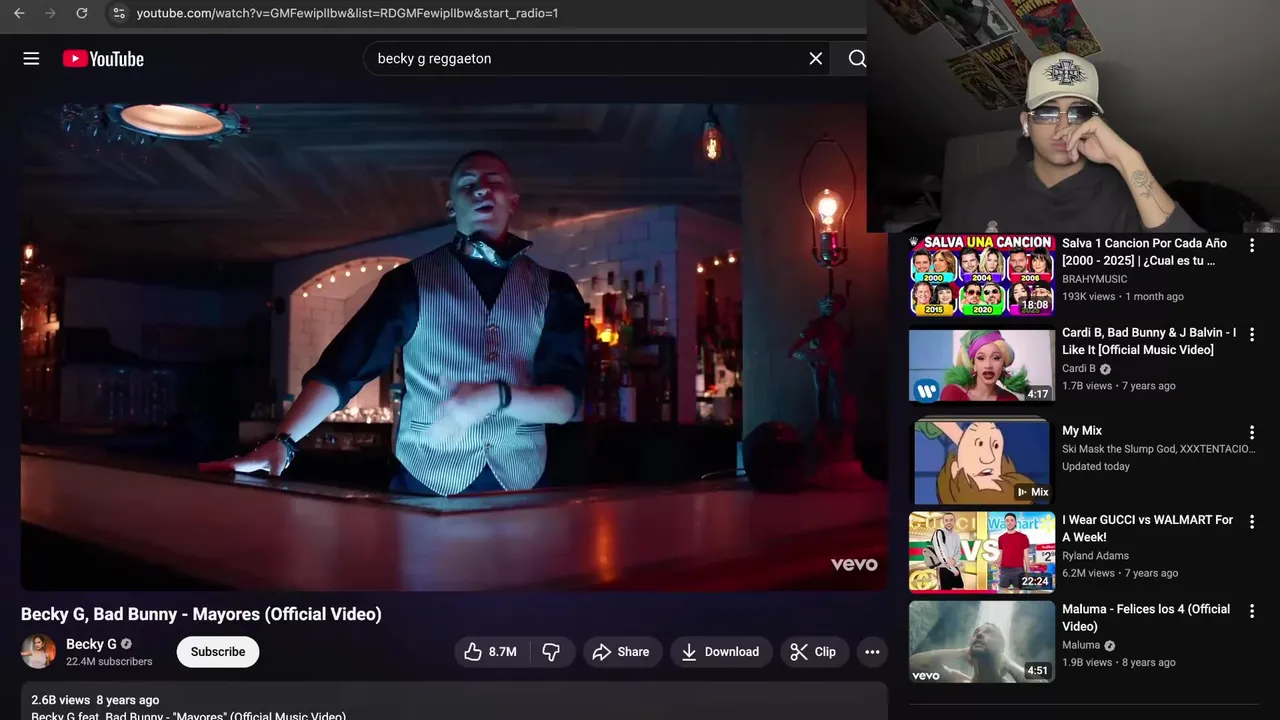
Task: Click '193K views • 1 month ago' text
Action: pyautogui.click(x=1123, y=297)
